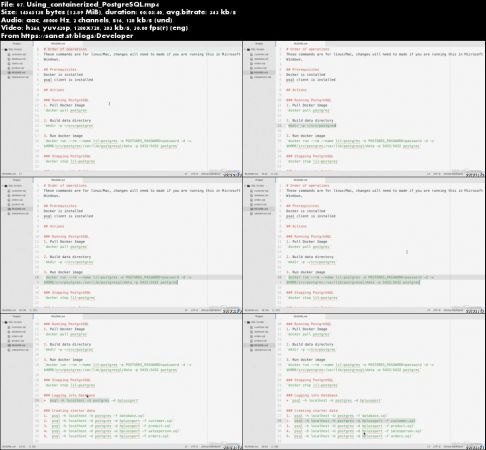Image resolution: width=486 pixels, height=450 pixels.
Task: Click 'docker stop lil-postgres' in the middle-right frame
Action: pos(312,298)
